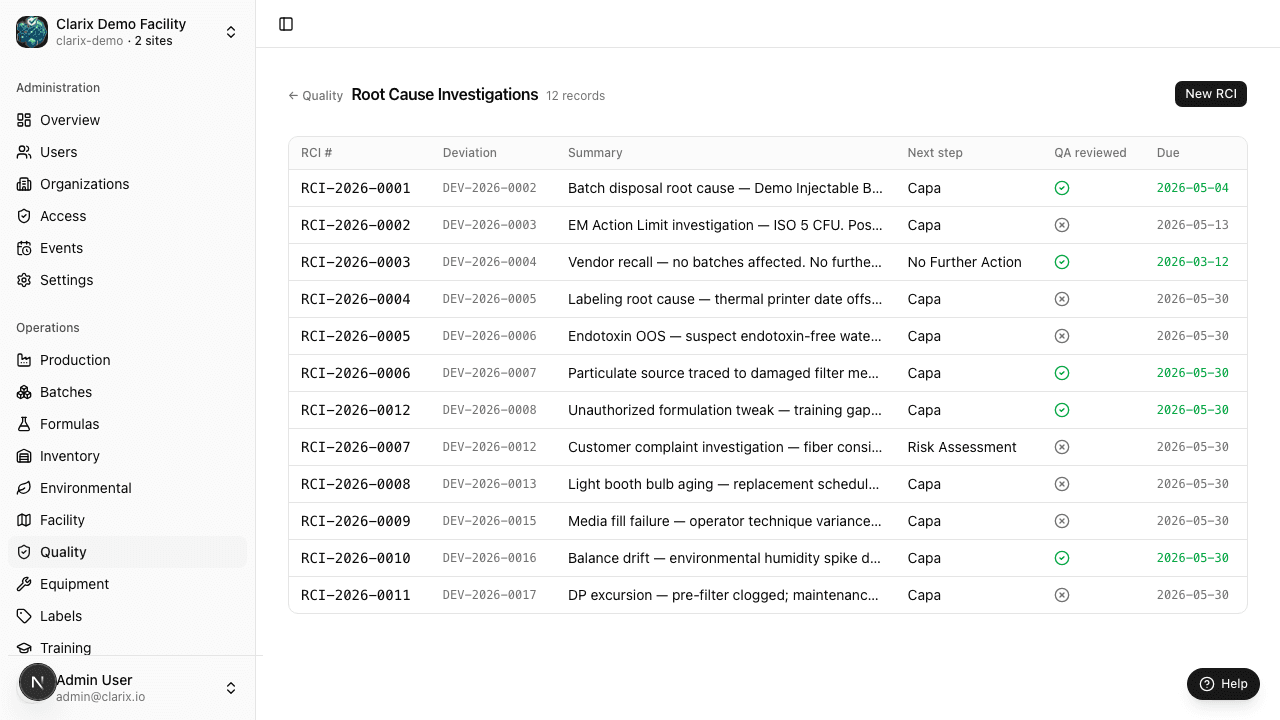
Task: Click the Labels tag icon
Action: click(24, 616)
